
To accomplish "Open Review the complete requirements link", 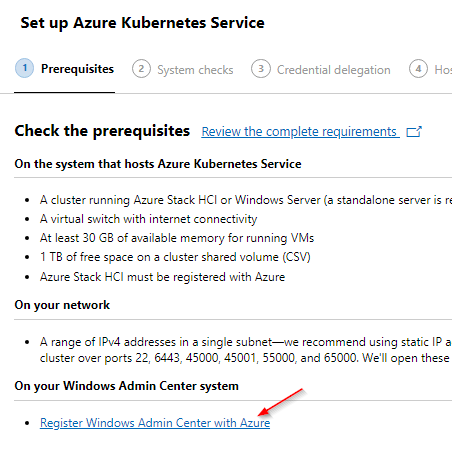I will tap(299, 132).
